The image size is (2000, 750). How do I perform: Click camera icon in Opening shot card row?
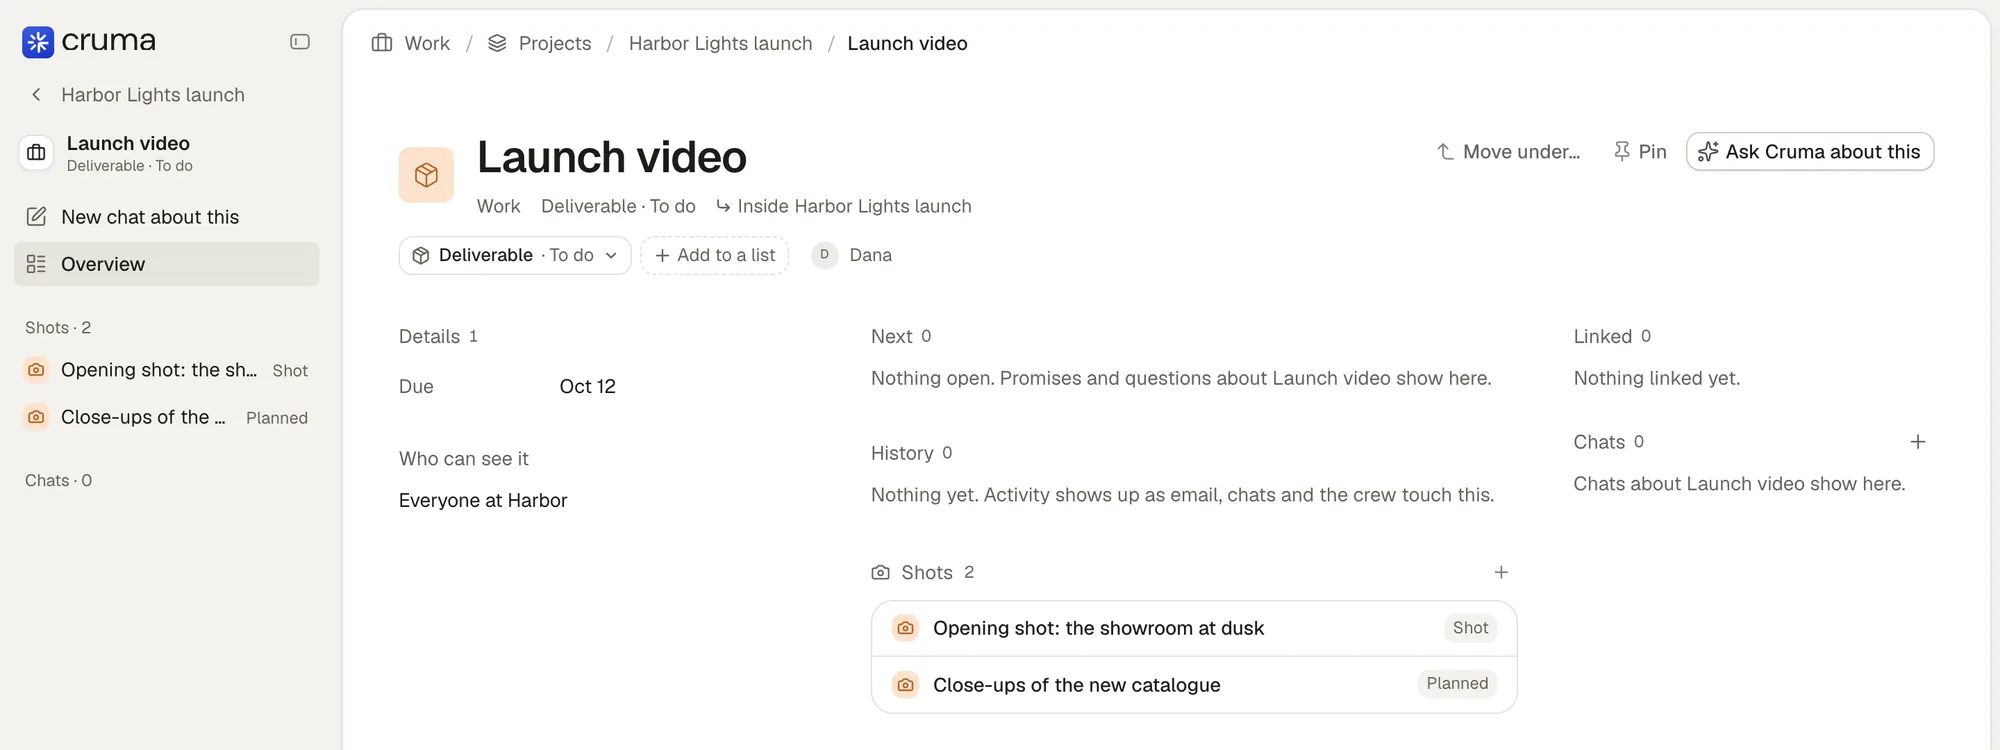pyautogui.click(x=905, y=628)
